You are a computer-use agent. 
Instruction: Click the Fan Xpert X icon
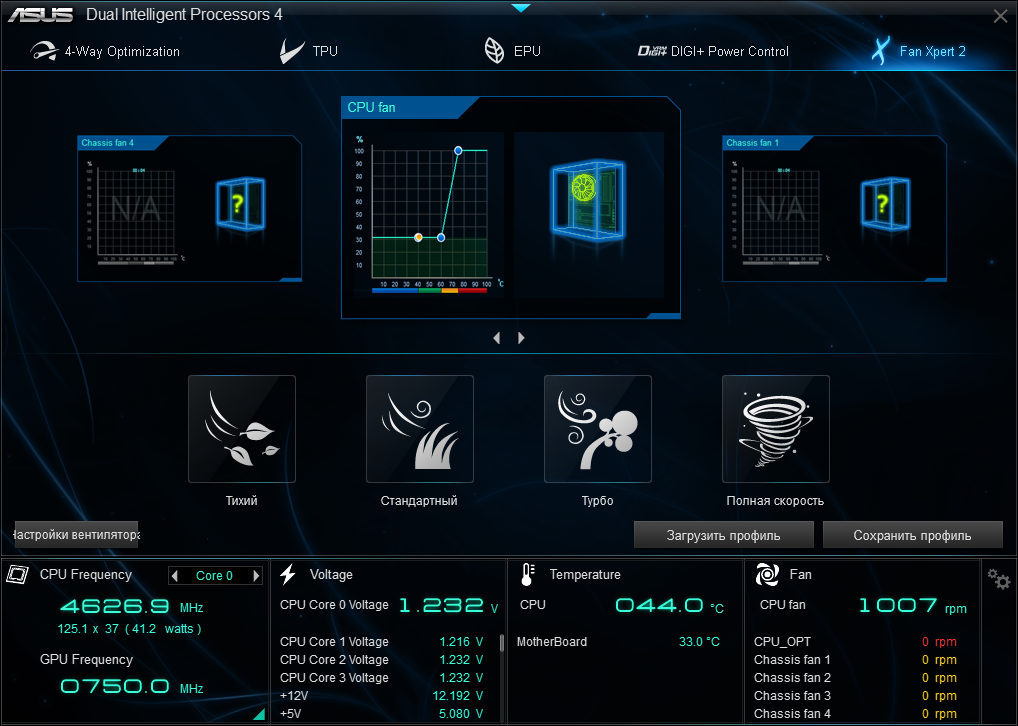(880, 51)
